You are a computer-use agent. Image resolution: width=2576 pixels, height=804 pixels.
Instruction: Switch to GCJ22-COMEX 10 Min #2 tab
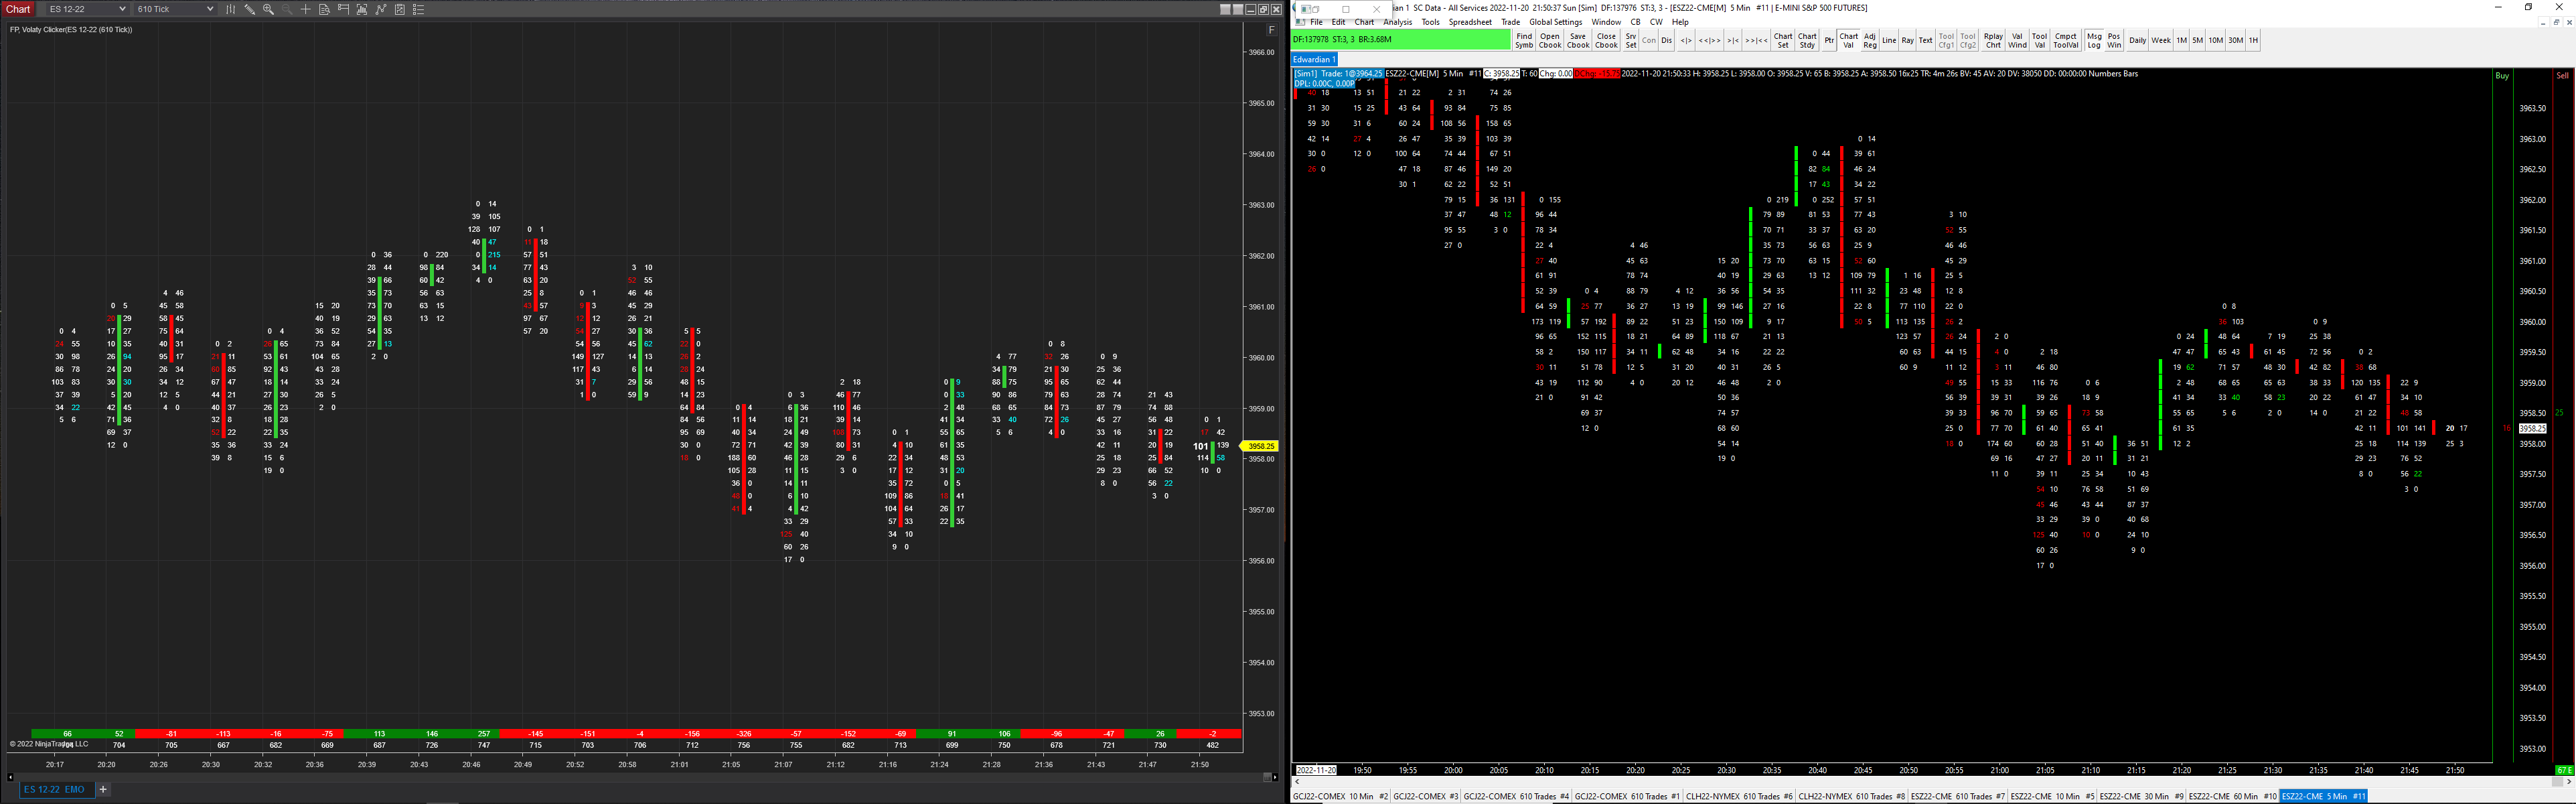1340,796
